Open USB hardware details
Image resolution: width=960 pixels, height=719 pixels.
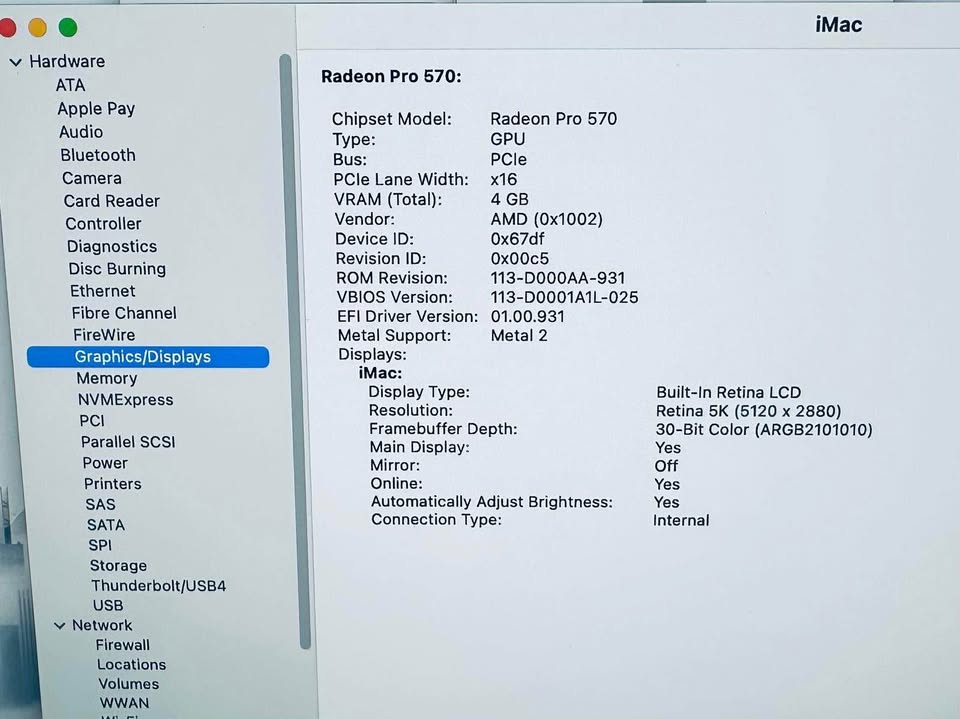pos(108,606)
